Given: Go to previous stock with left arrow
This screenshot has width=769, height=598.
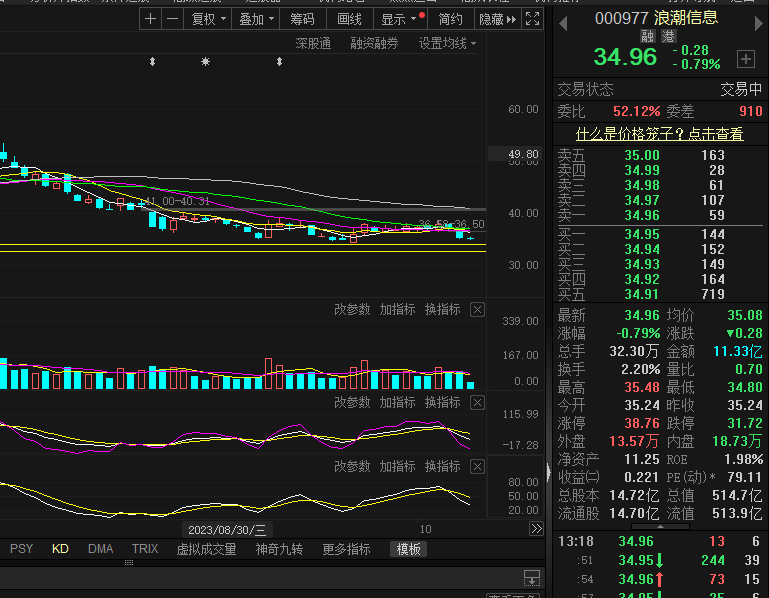Looking at the screenshot, I should click(563, 21).
